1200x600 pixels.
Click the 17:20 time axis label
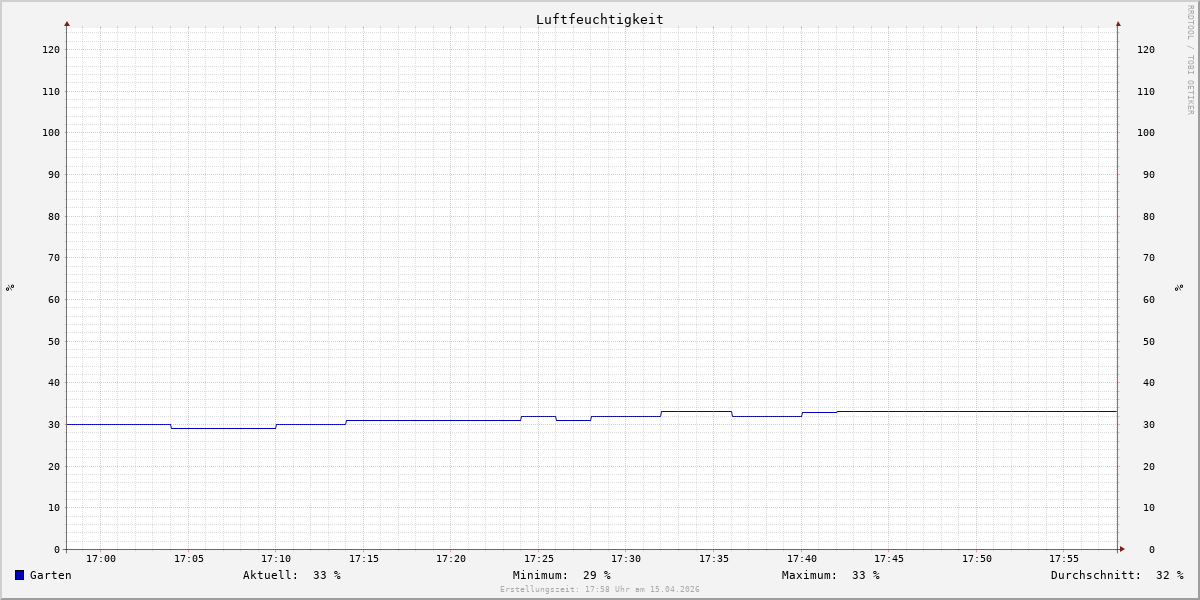451,558
